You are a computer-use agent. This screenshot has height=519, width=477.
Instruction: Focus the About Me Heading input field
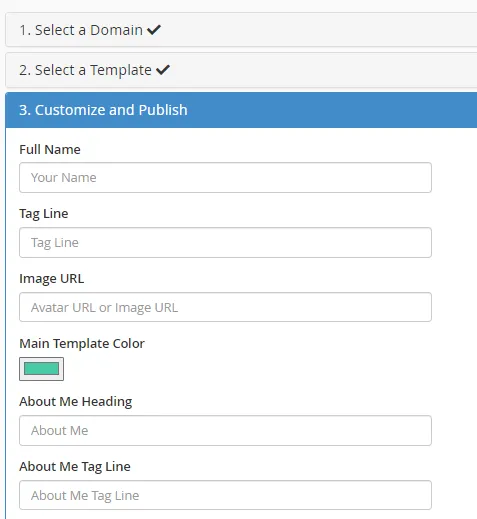[225, 430]
